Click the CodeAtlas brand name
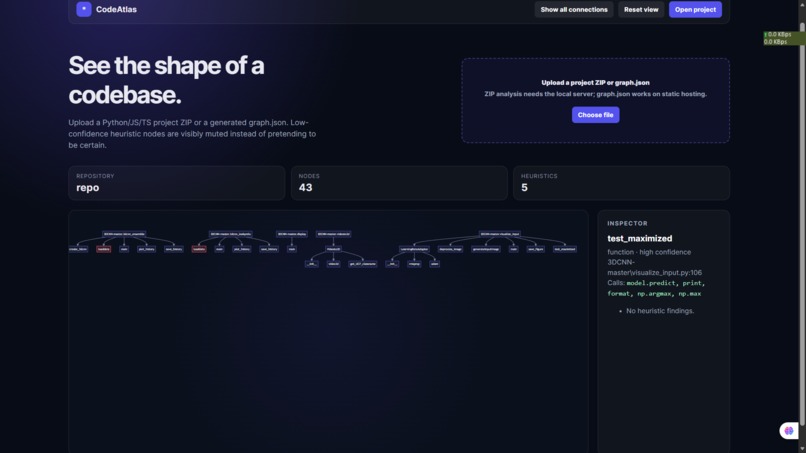The height and width of the screenshot is (453, 806). (x=116, y=9)
